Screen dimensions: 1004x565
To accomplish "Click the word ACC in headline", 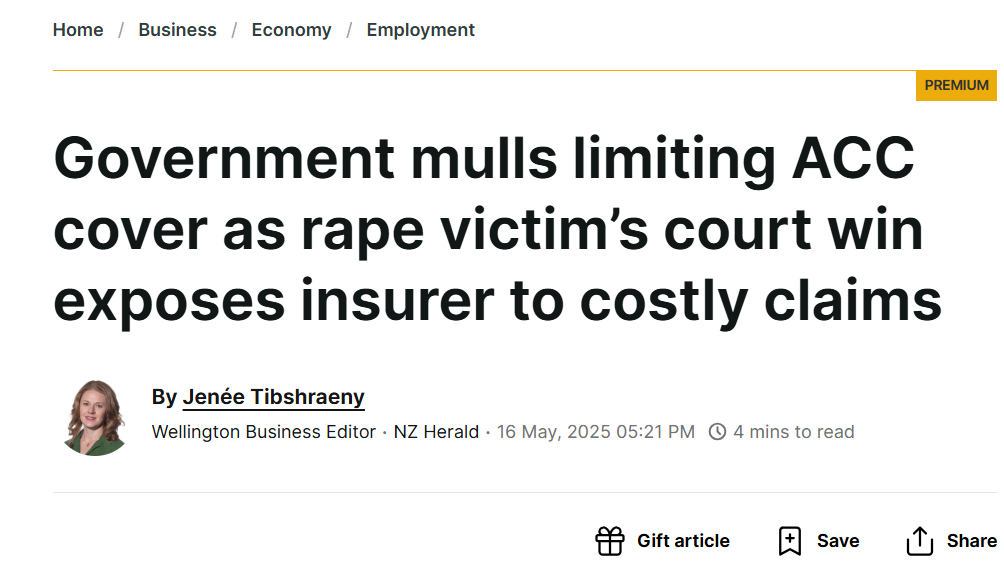I will point(853,158).
